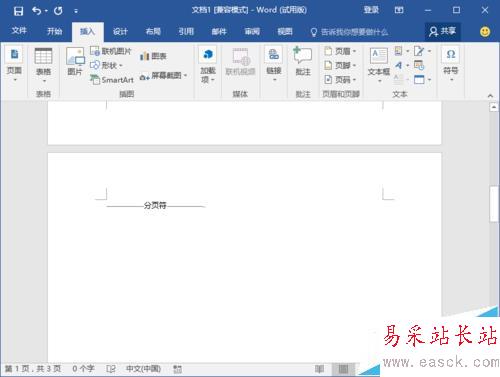Image resolution: width=500 pixels, height=377 pixels.
Task: Click the 共享 (Share) button
Action: [x=443, y=32]
